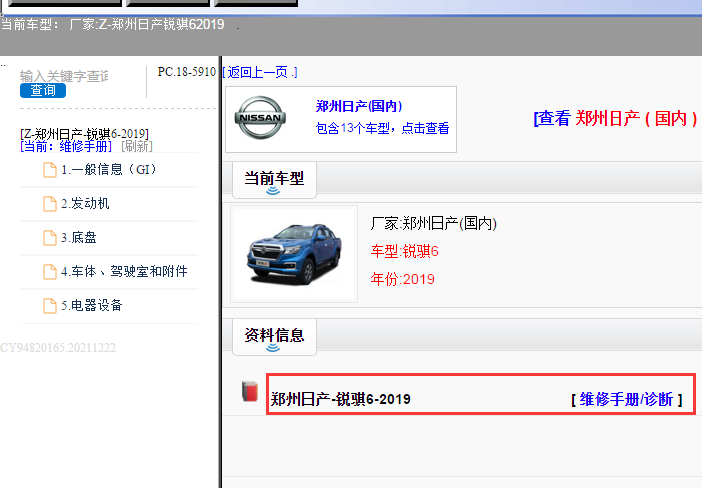
Task: Click the 厂家:郑州日产(国内) text
Action: pos(433,223)
